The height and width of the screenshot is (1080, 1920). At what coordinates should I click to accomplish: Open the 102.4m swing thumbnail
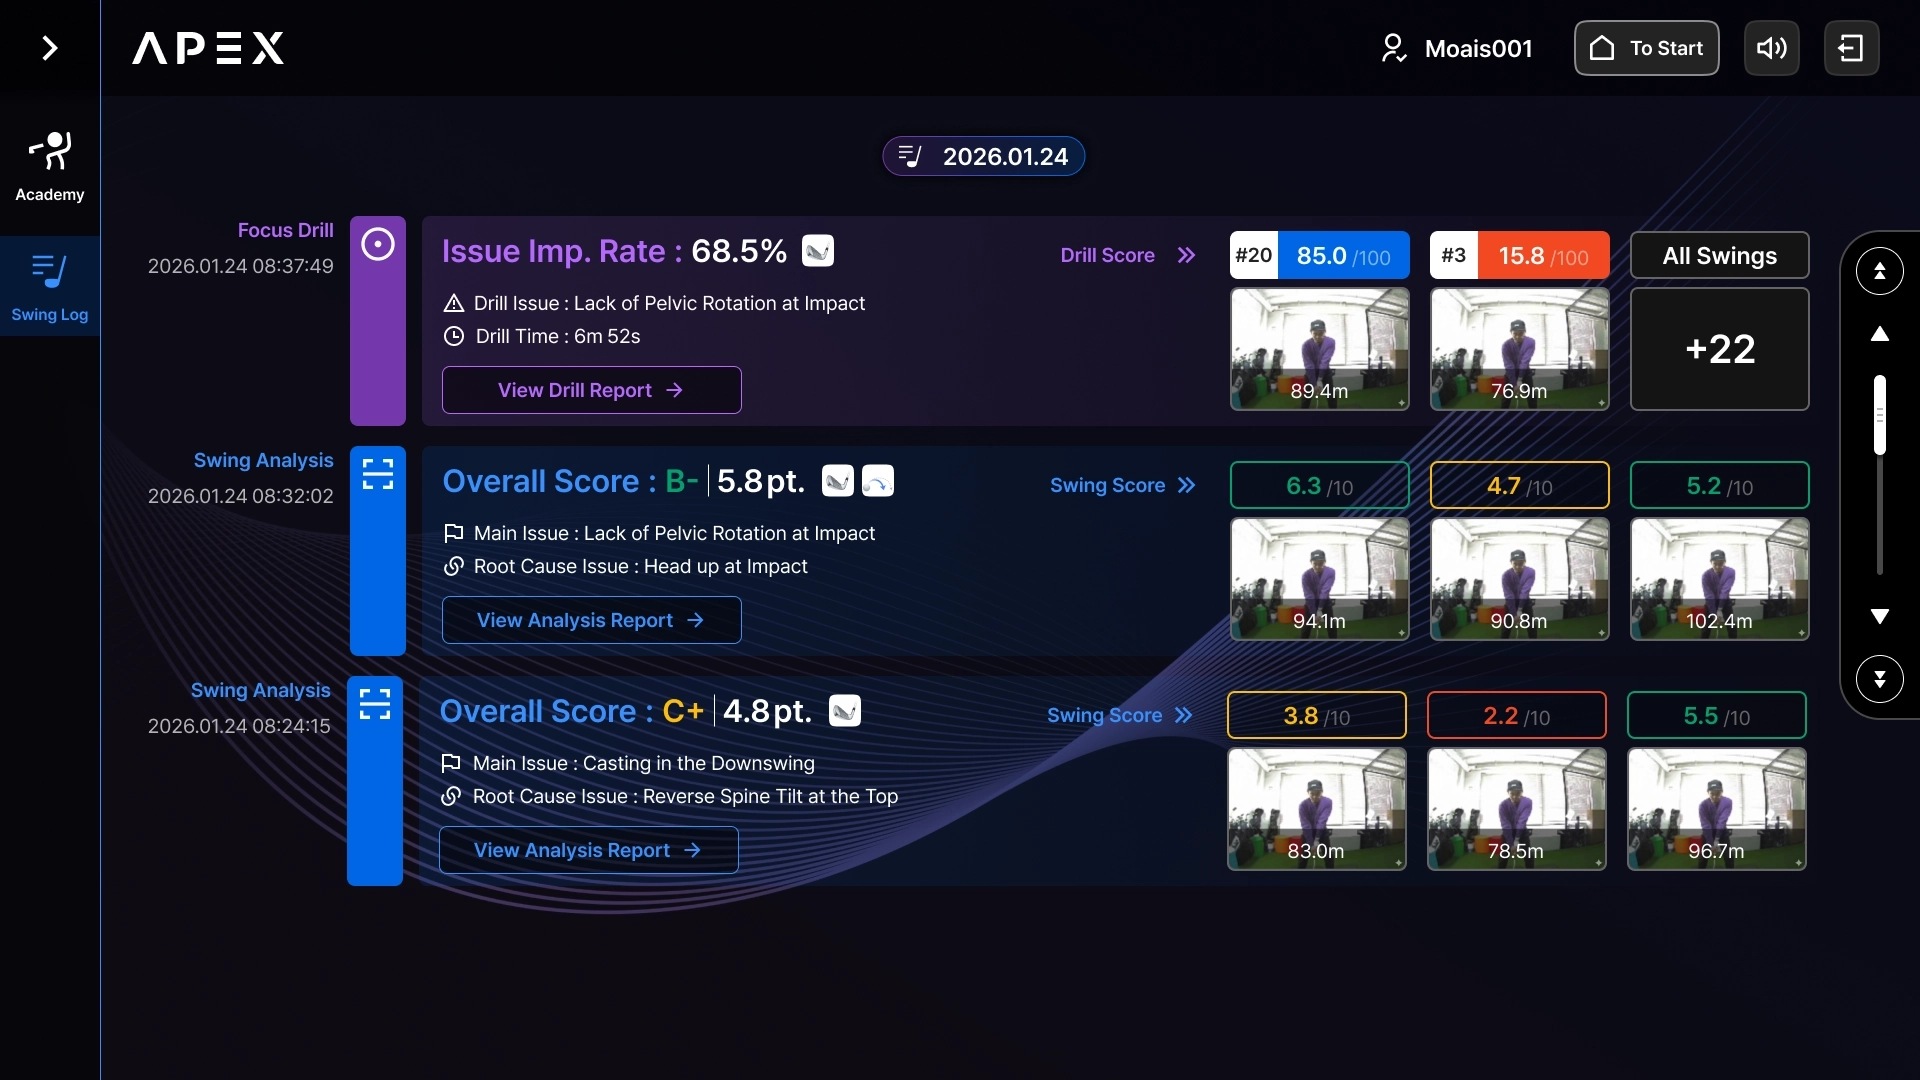point(1719,579)
